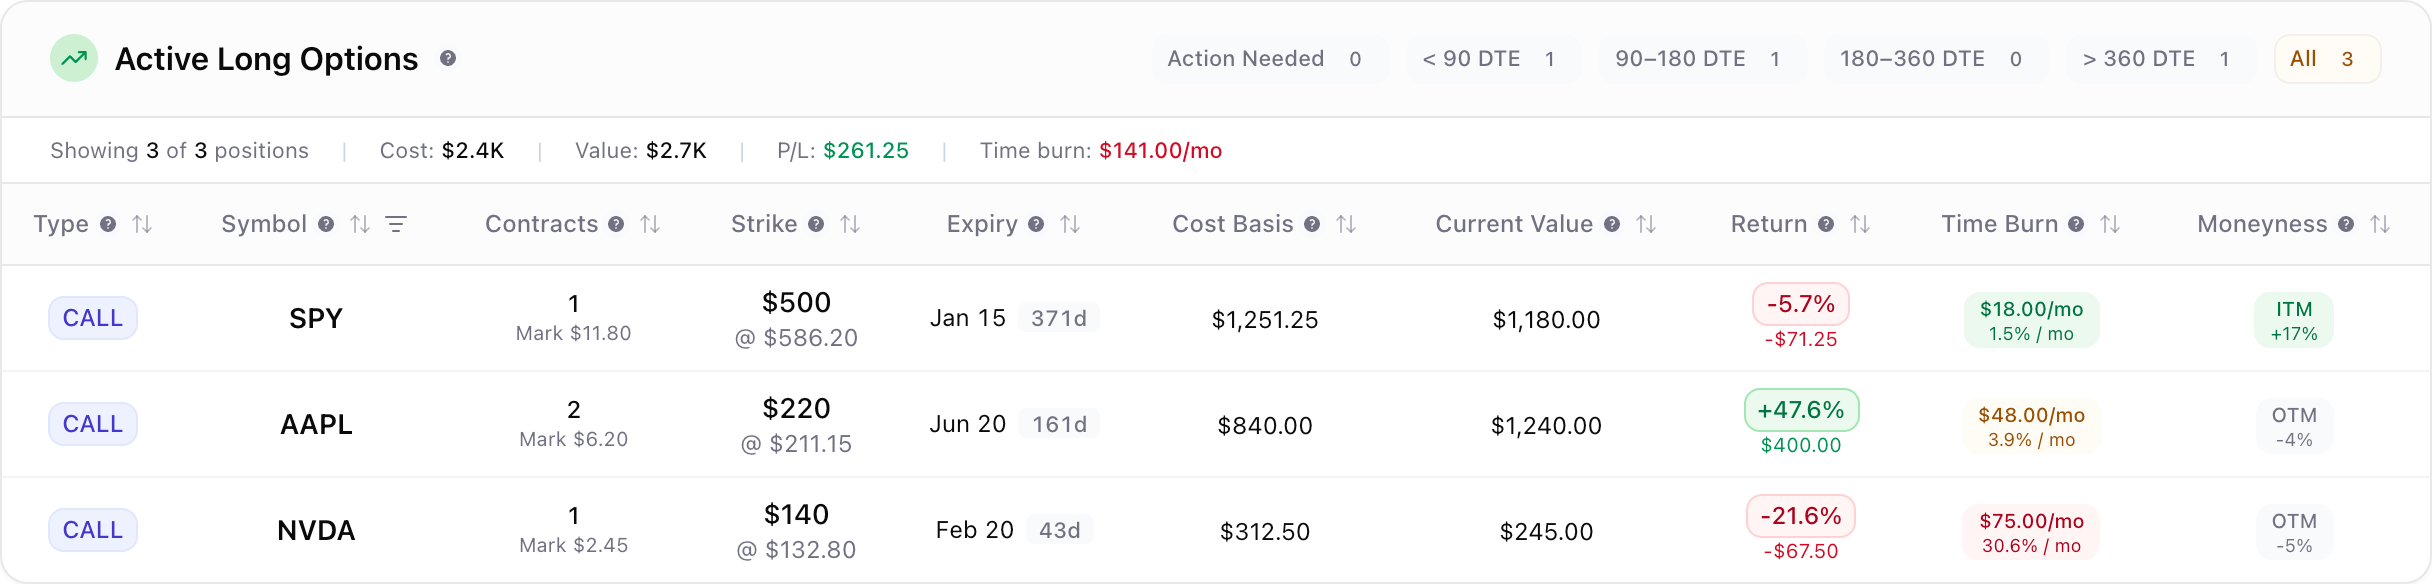Viewport: 2432px width, 584px height.
Task: Click the $500 strike value
Action: [796, 303]
